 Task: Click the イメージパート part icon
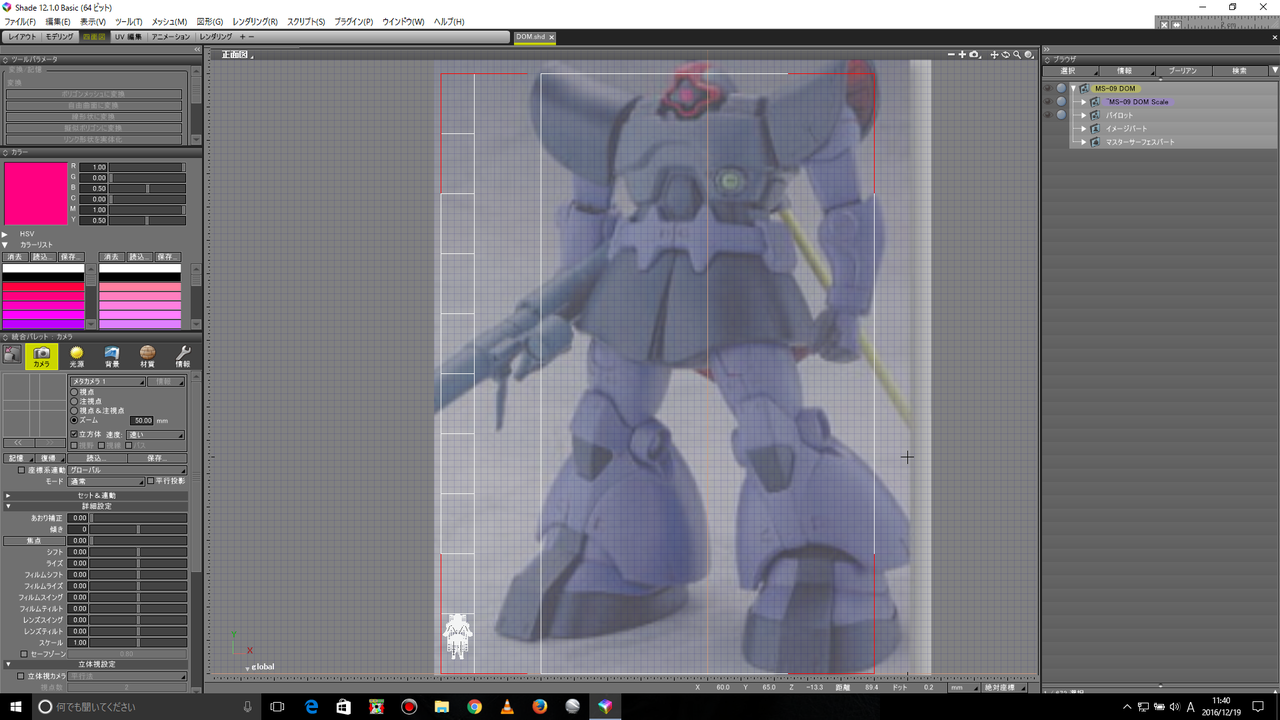[x=1096, y=129]
